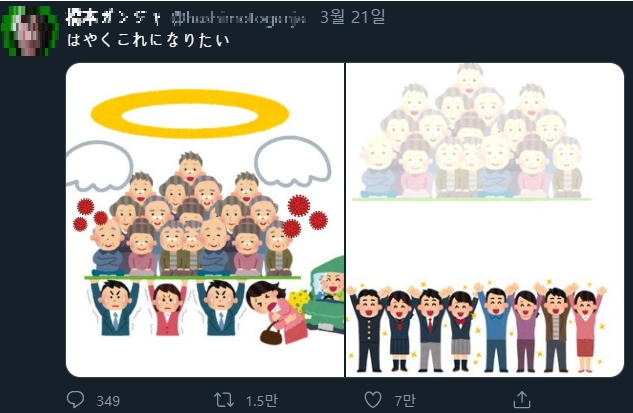Open the blurred @handle link
The image size is (633, 413).
[239, 19]
